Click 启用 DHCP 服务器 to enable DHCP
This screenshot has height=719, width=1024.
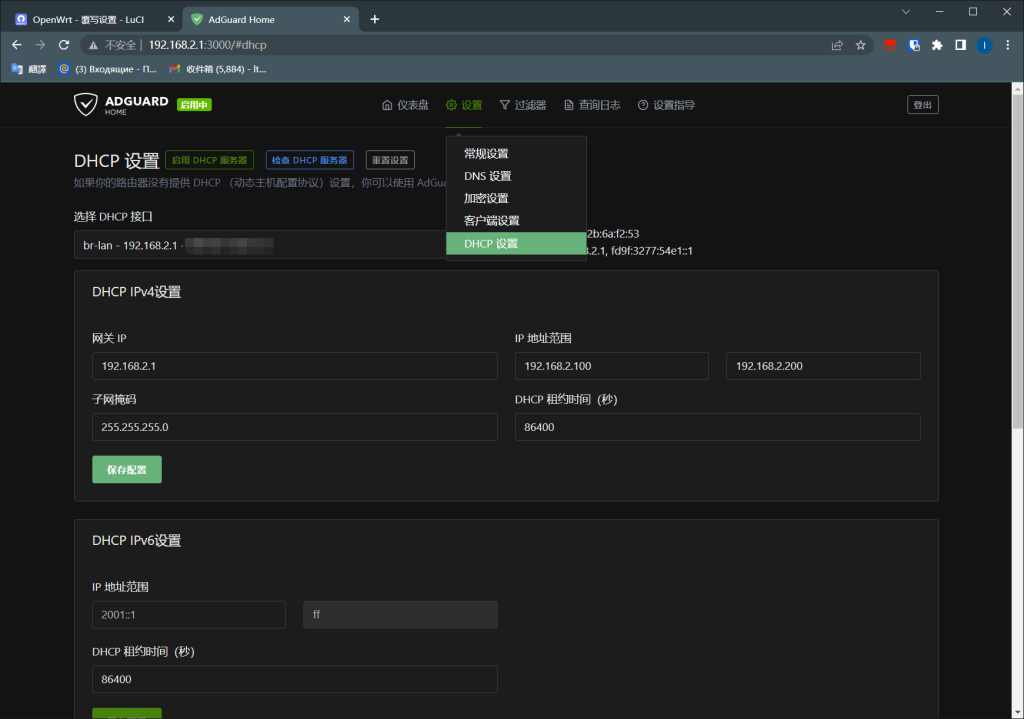pyautogui.click(x=209, y=158)
